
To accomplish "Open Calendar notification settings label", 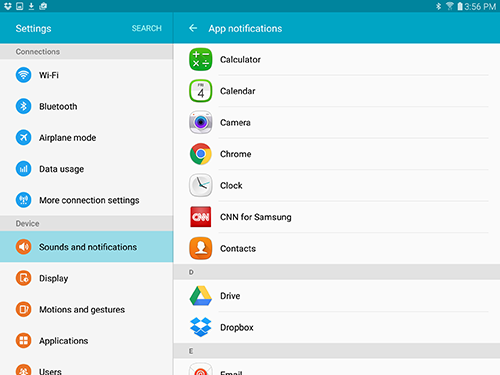I will click(237, 91).
